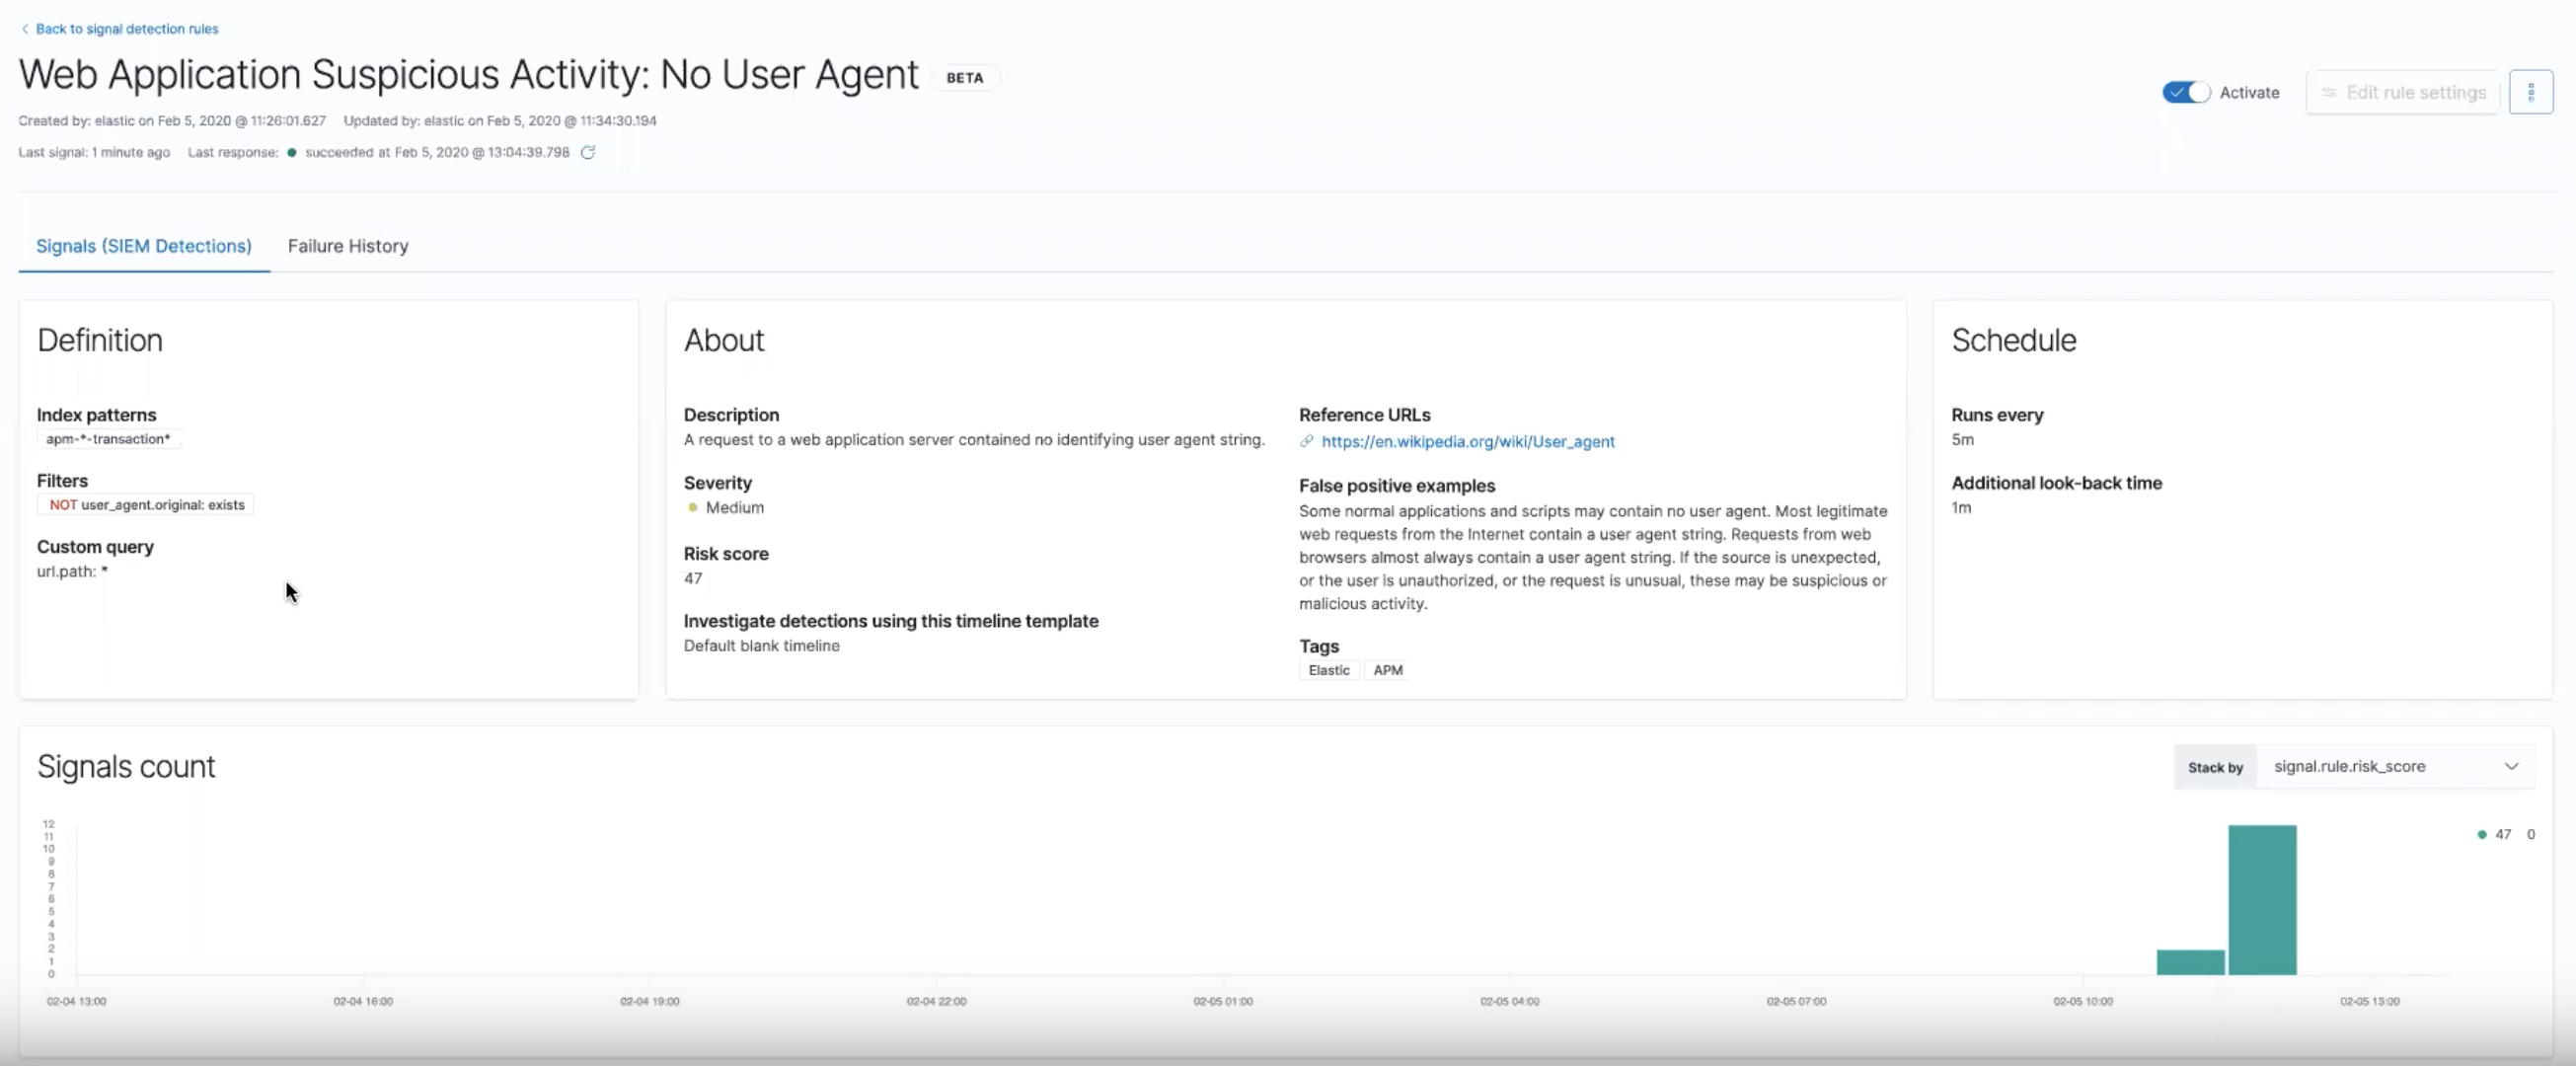Click the tallest bar in Signals count

pyautogui.click(x=2262, y=899)
